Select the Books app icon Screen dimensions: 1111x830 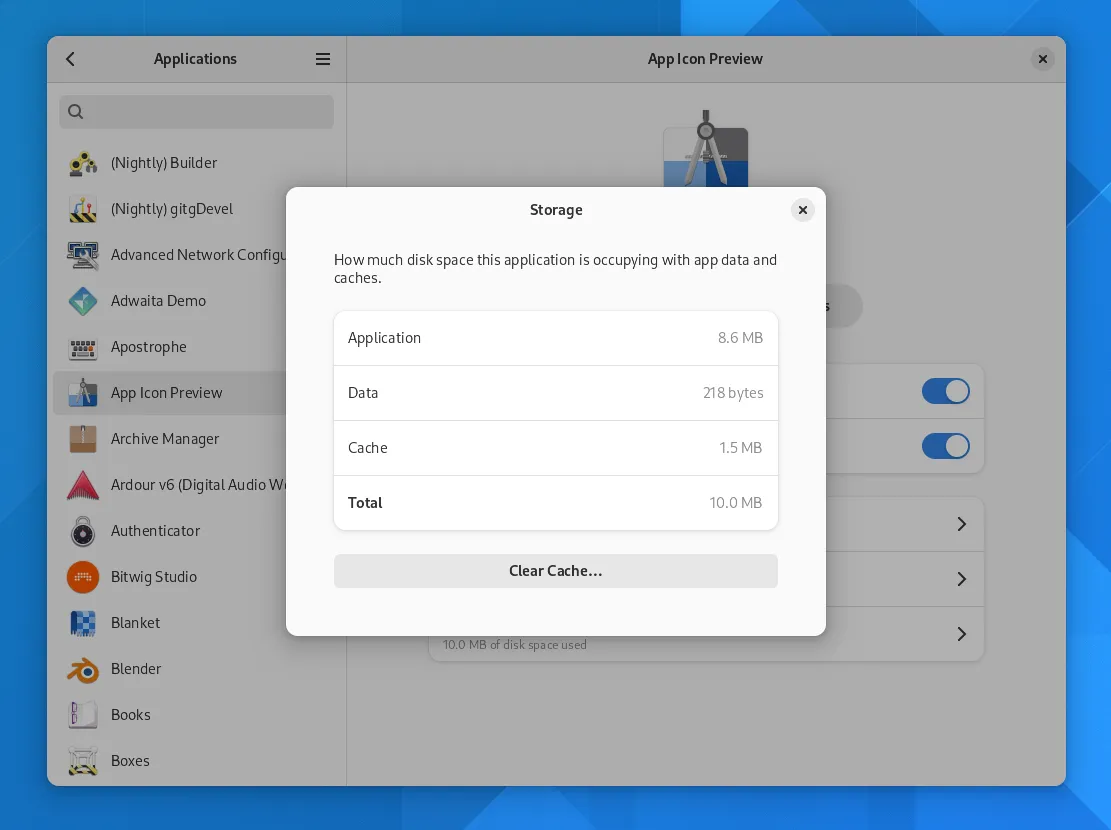(83, 714)
